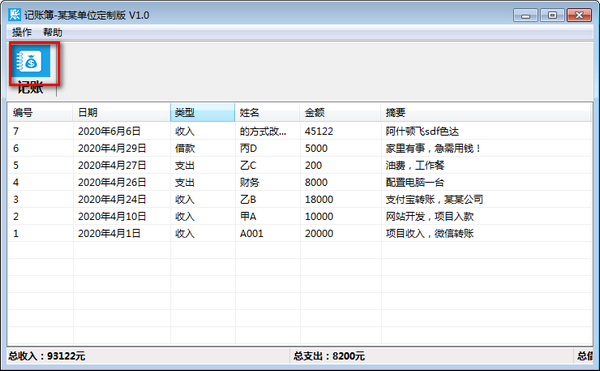Select the 支付宝转账 record from 乙B
The width and height of the screenshot is (600, 371).
click(300, 199)
